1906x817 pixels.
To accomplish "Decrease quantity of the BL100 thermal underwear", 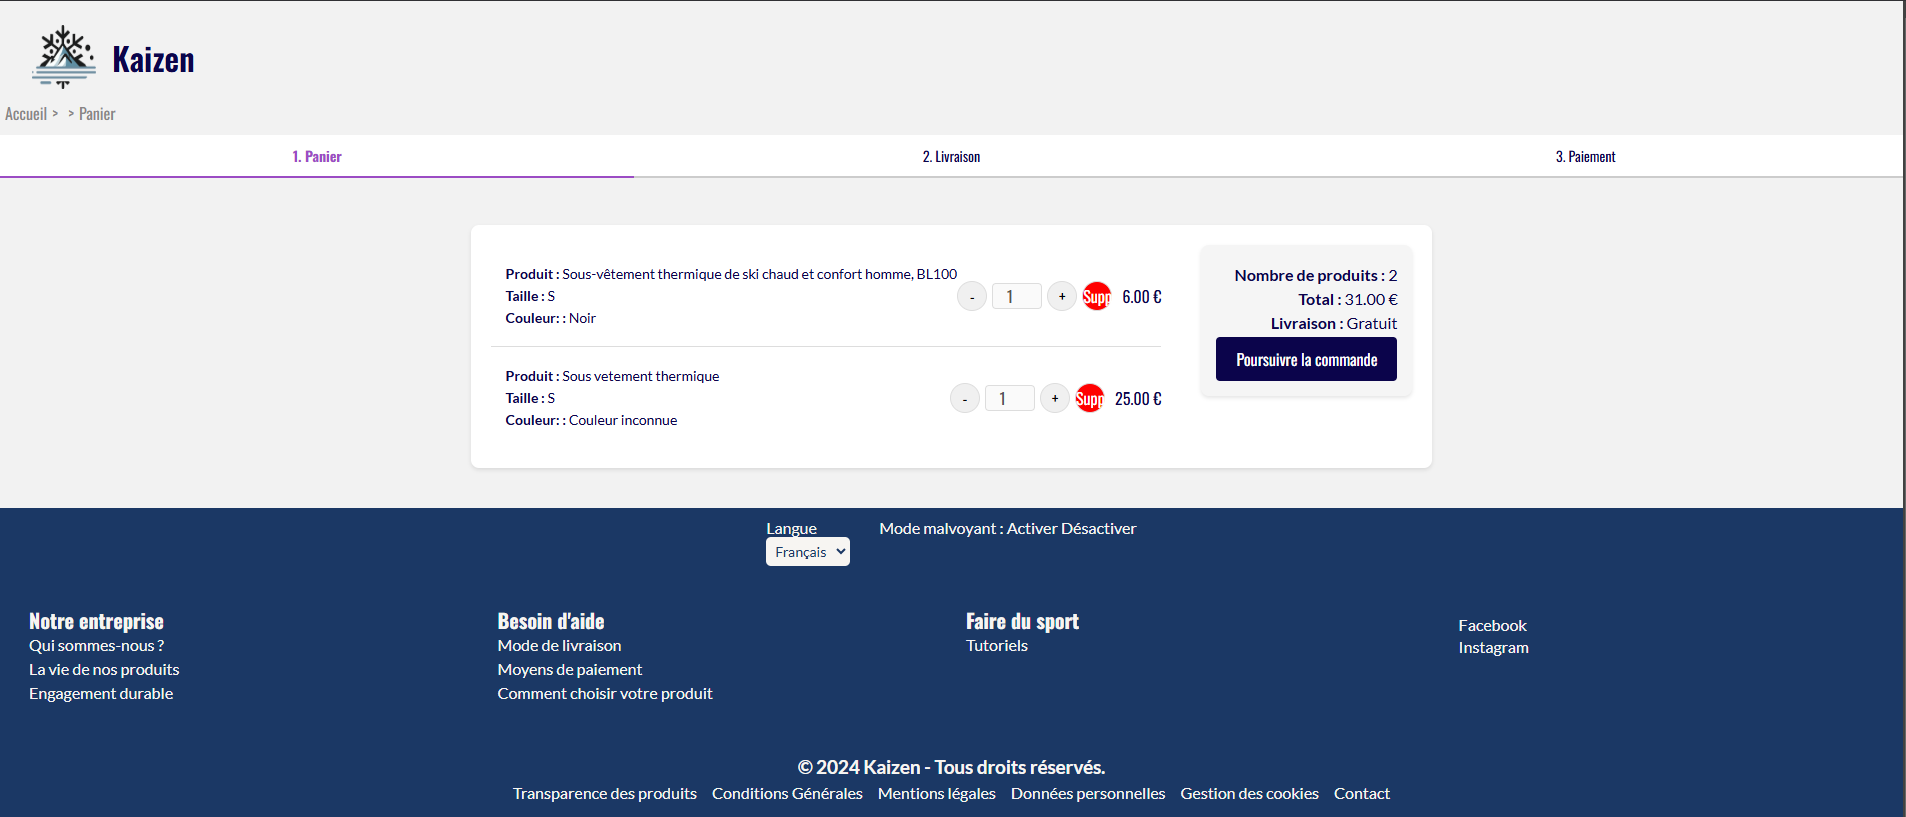I will coord(971,297).
